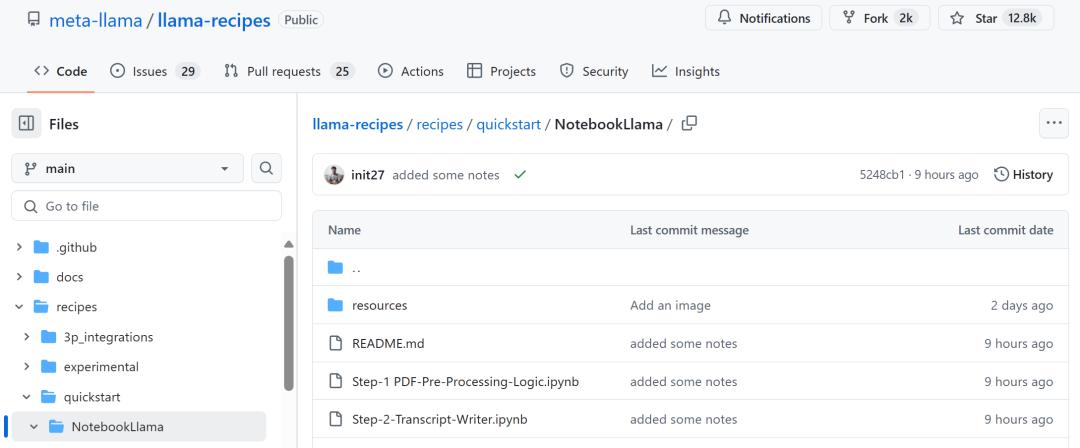Select experimental in the file tree

(x=101, y=367)
